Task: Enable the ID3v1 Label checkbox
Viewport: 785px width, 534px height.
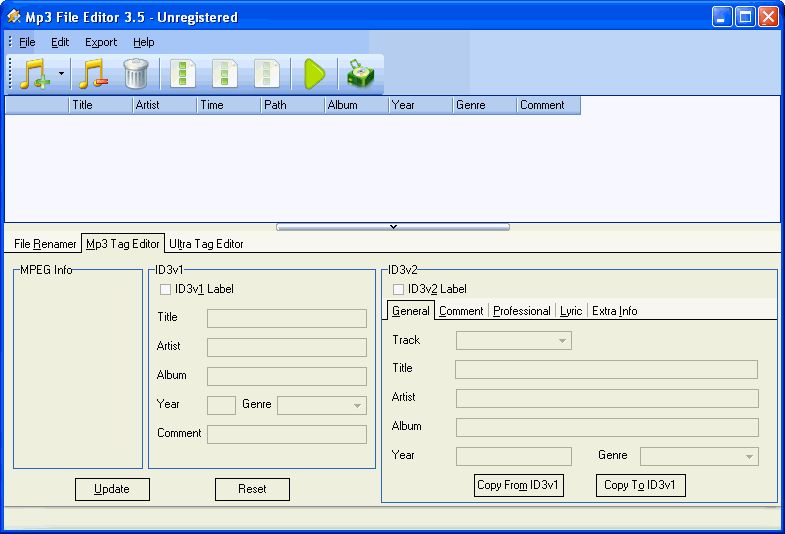Action: coord(166,289)
